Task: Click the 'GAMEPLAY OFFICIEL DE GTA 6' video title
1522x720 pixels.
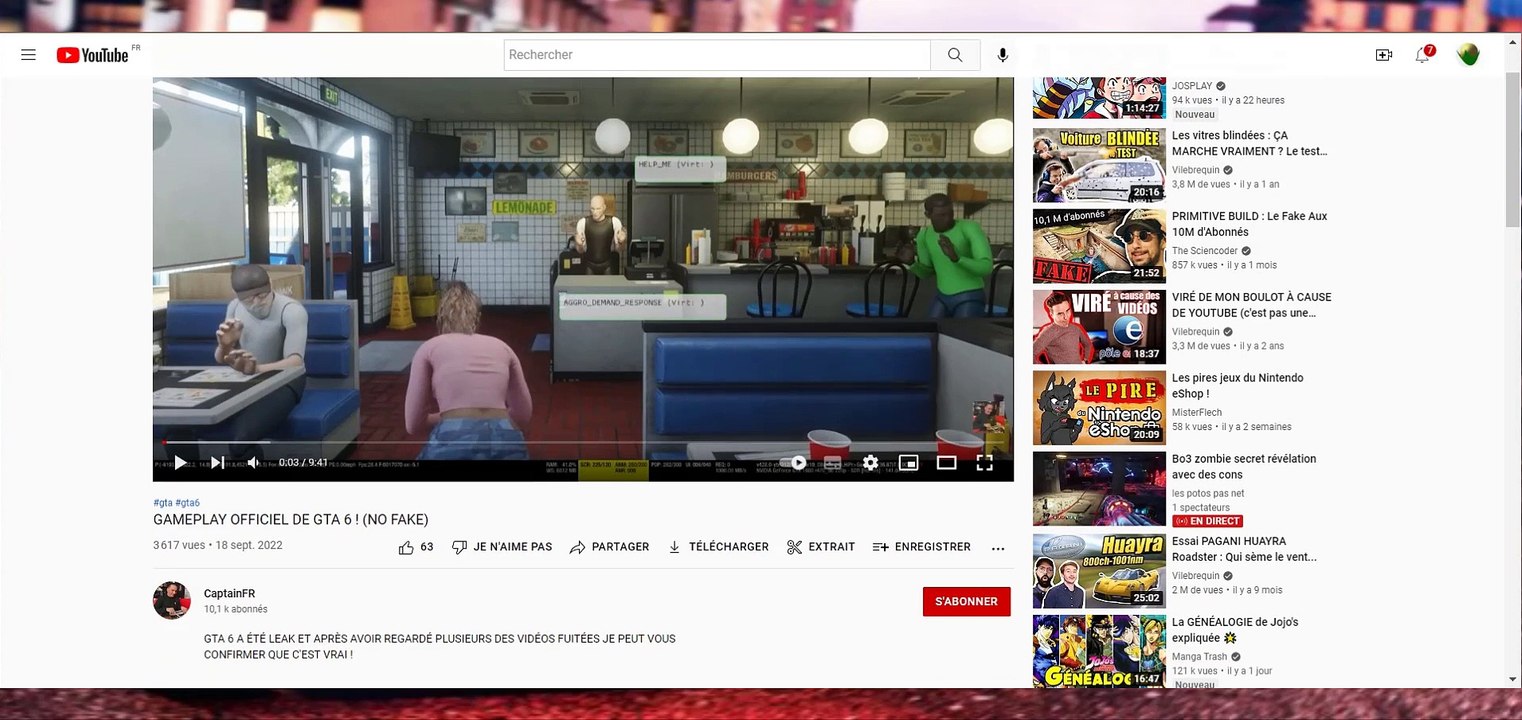Action: coord(291,520)
